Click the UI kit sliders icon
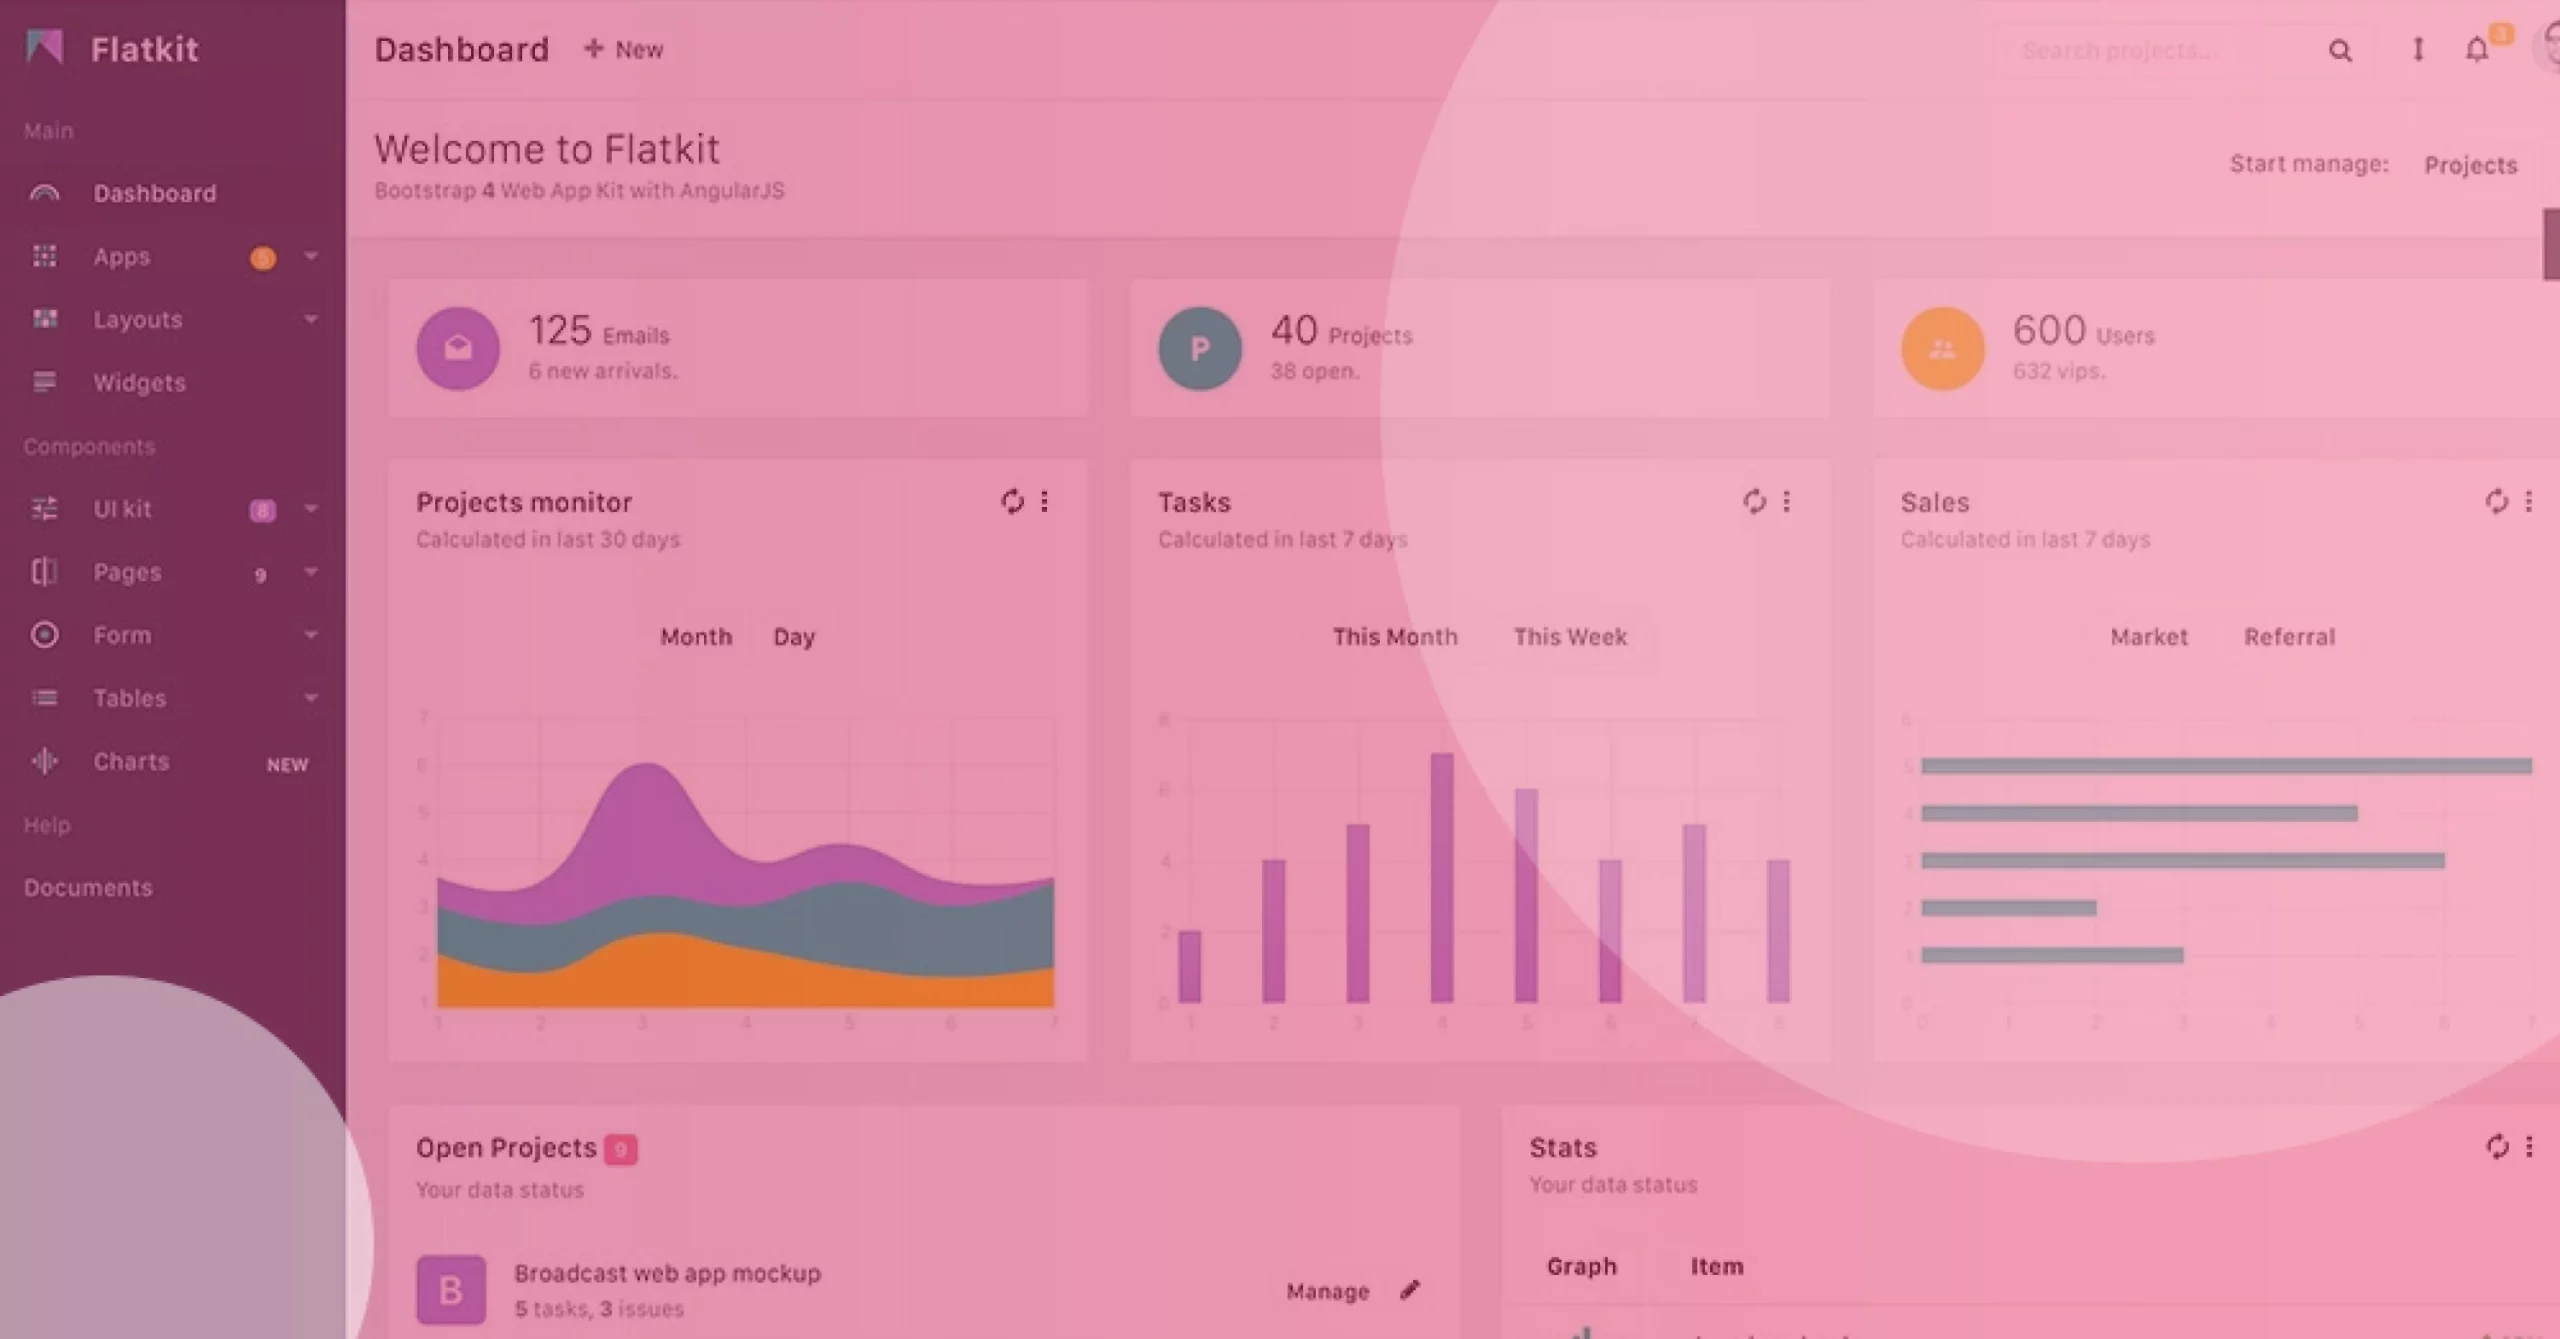 click(44, 508)
